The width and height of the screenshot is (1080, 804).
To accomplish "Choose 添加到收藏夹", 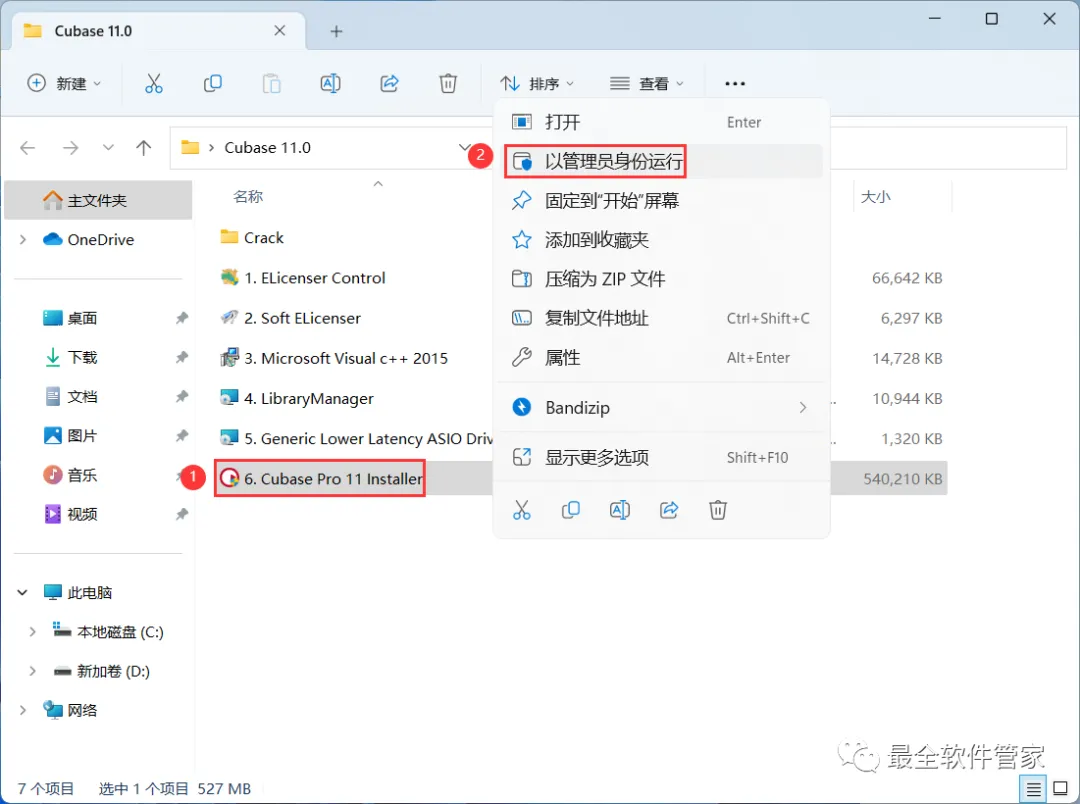I will pyautogui.click(x=661, y=240).
